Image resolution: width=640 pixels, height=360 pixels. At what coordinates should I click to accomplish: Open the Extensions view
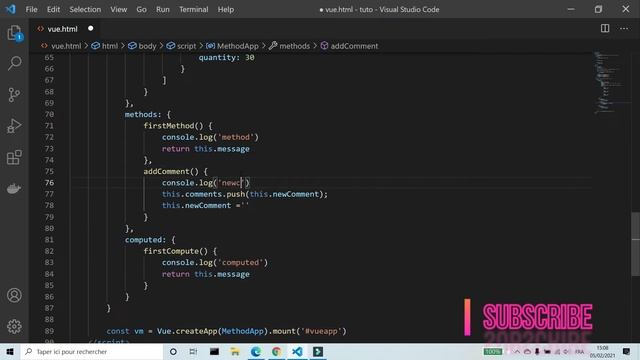click(x=14, y=157)
